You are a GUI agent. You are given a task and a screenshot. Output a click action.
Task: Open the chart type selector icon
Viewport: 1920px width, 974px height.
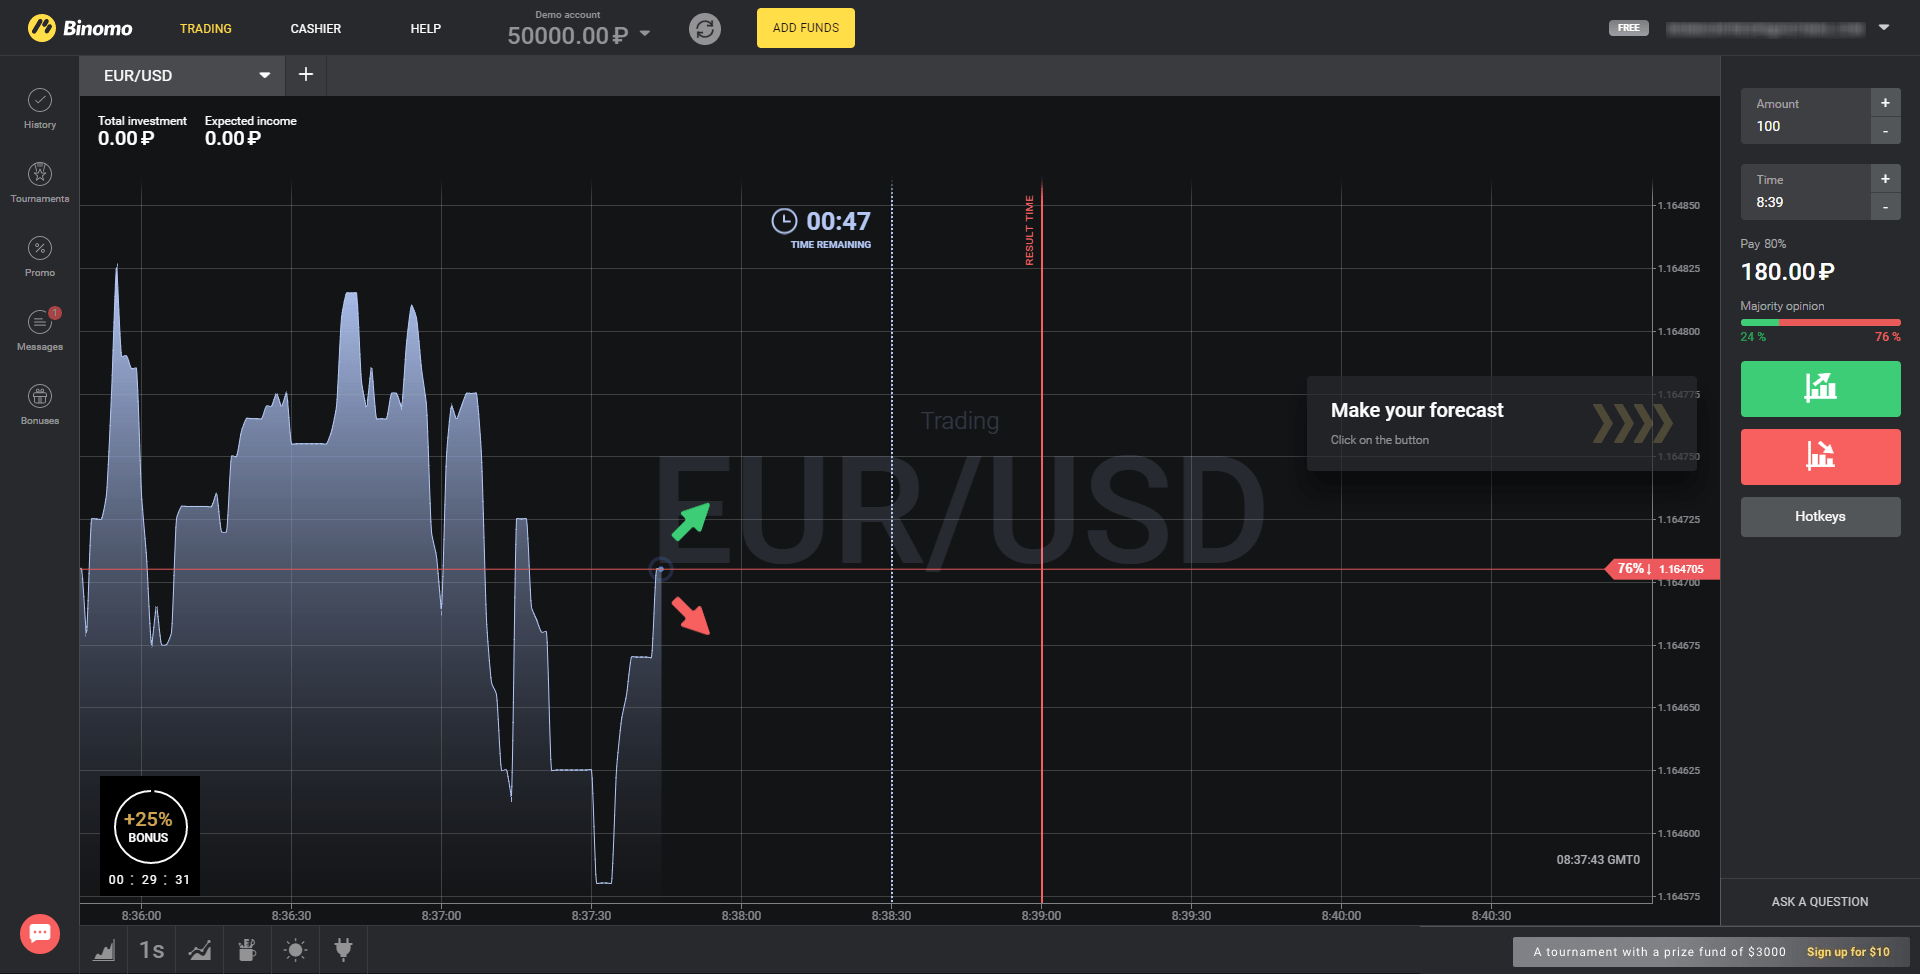tap(104, 950)
